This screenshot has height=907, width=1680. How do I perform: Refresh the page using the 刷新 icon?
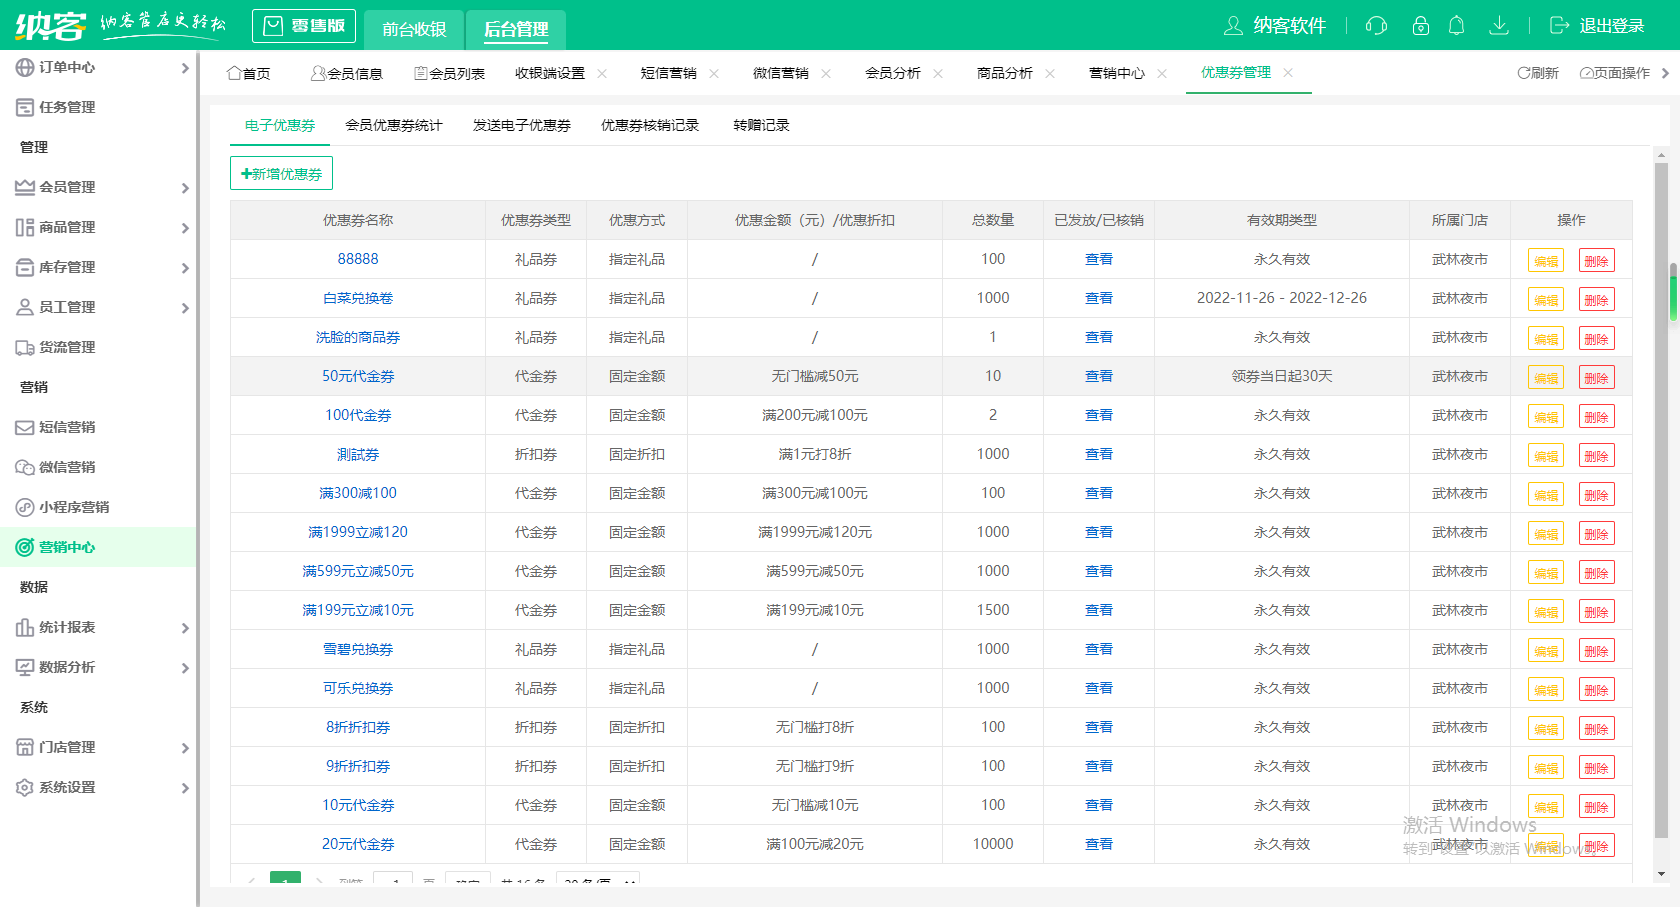click(x=1537, y=72)
